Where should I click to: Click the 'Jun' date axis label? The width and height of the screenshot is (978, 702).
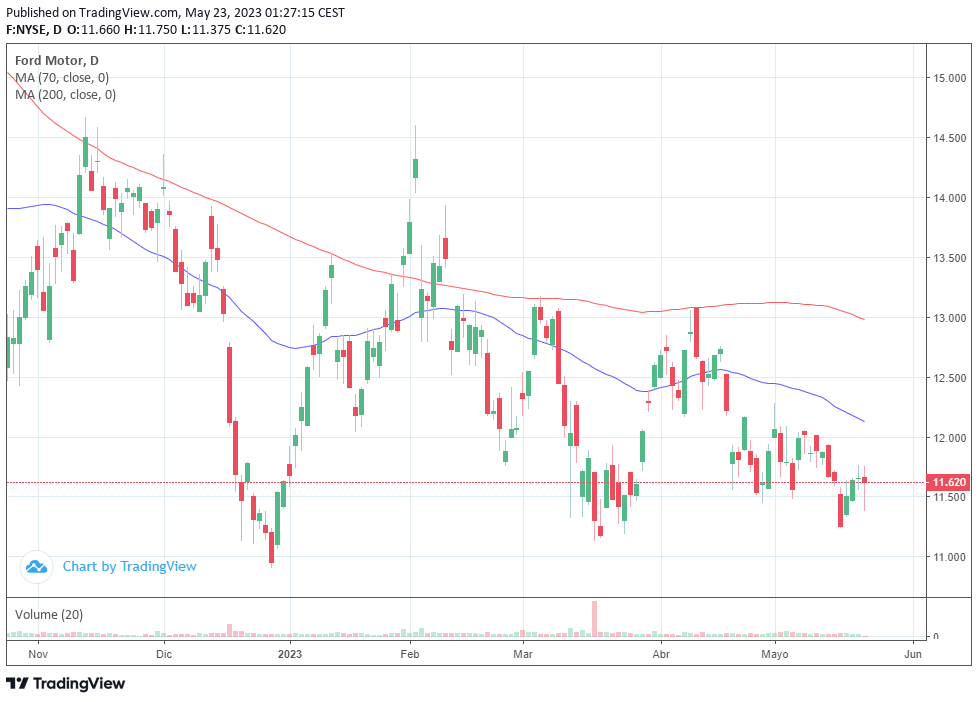pyautogui.click(x=913, y=654)
